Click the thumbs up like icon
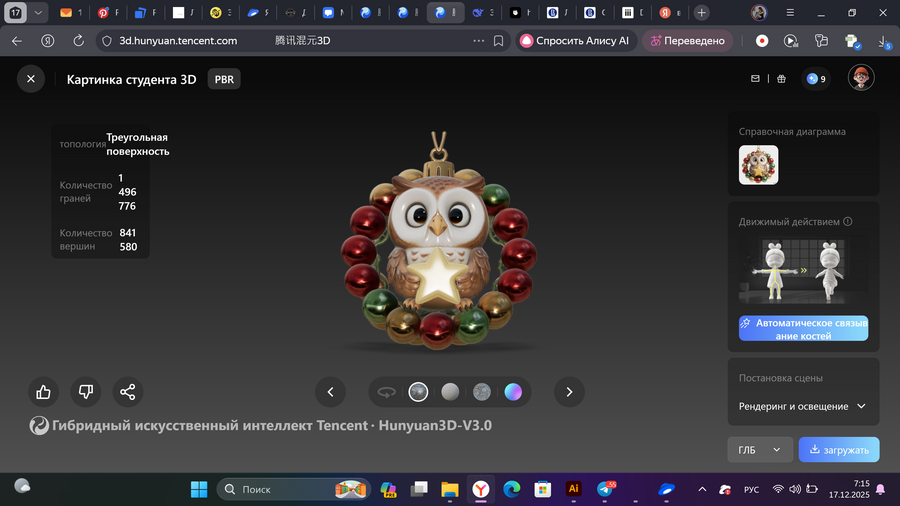 [44, 392]
